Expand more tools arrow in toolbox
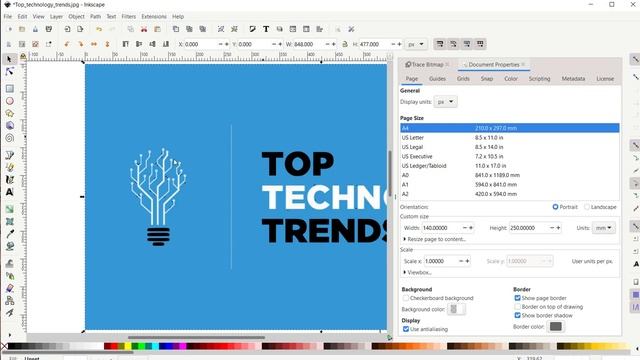Image resolution: width=640 pixels, height=360 pixels. pos(9,336)
